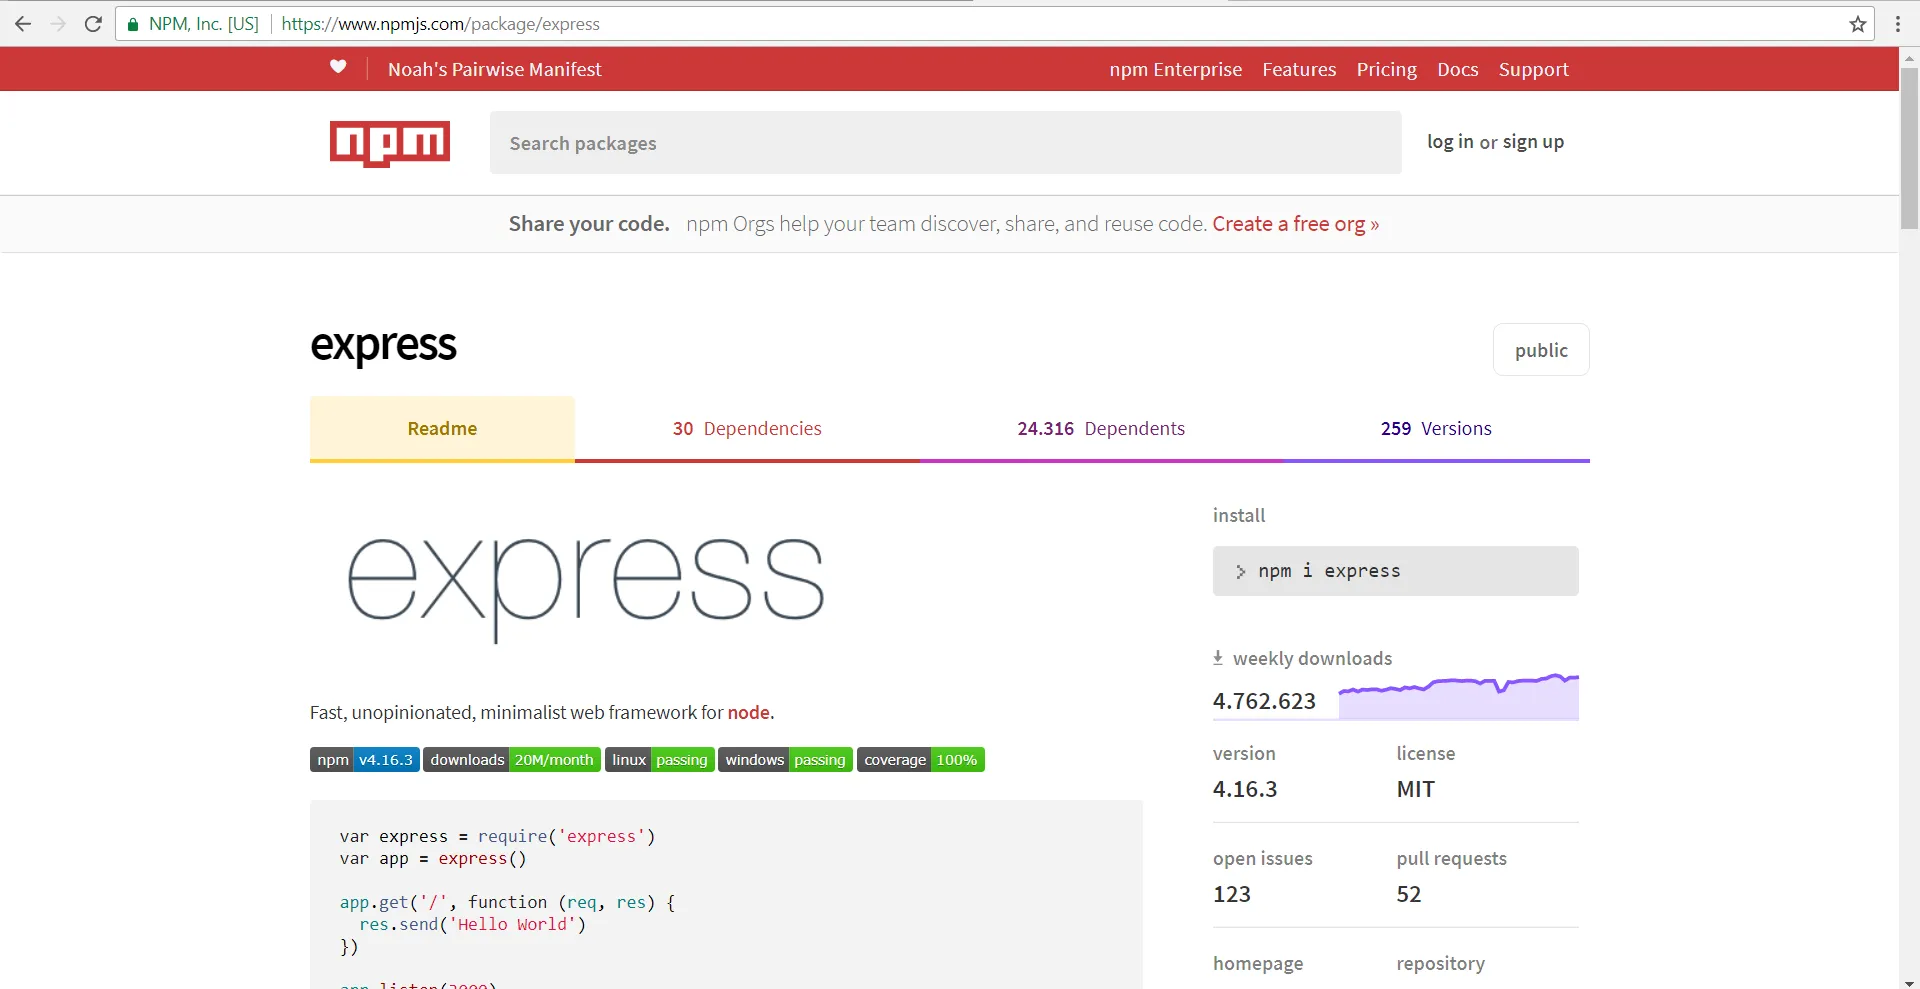The image size is (1920, 989).
Task: Click the npm v4.16.3 badge
Action: pyautogui.click(x=365, y=760)
